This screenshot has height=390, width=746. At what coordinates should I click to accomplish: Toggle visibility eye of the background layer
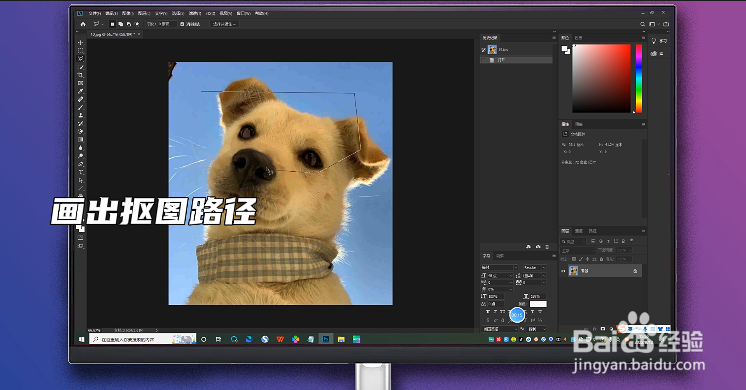pos(563,271)
